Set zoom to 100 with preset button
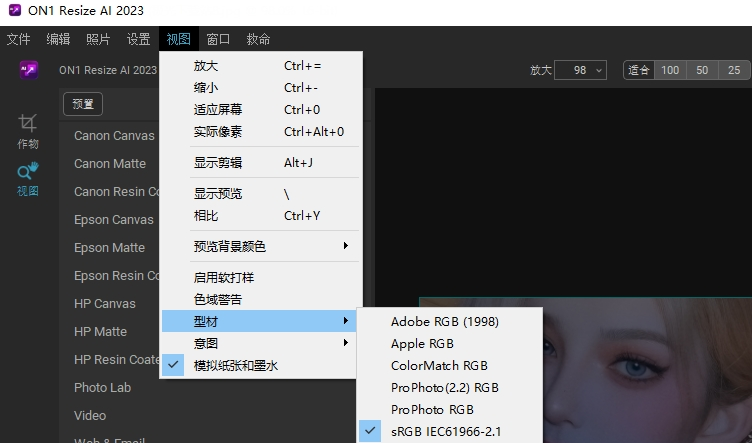The height and width of the screenshot is (443, 753). click(x=670, y=70)
